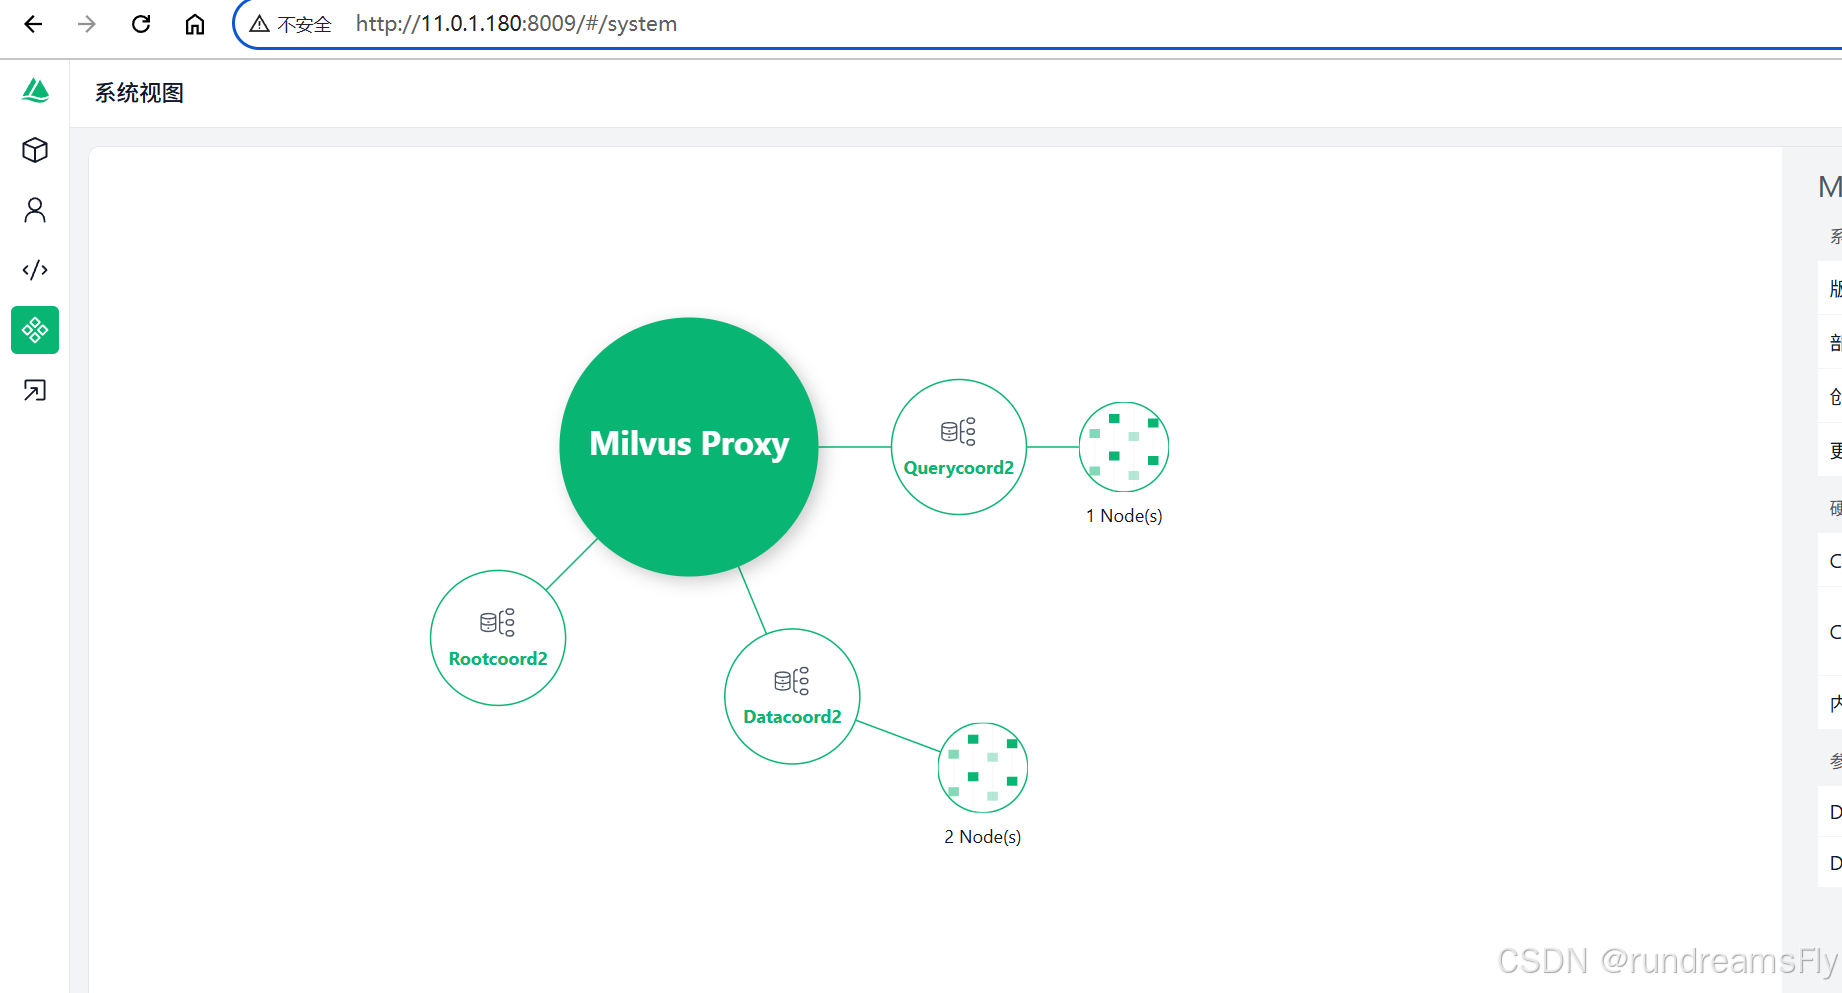1842x993 pixels.
Task: Open the Querycoord 1 Node(s) cluster circle
Action: (1124, 447)
